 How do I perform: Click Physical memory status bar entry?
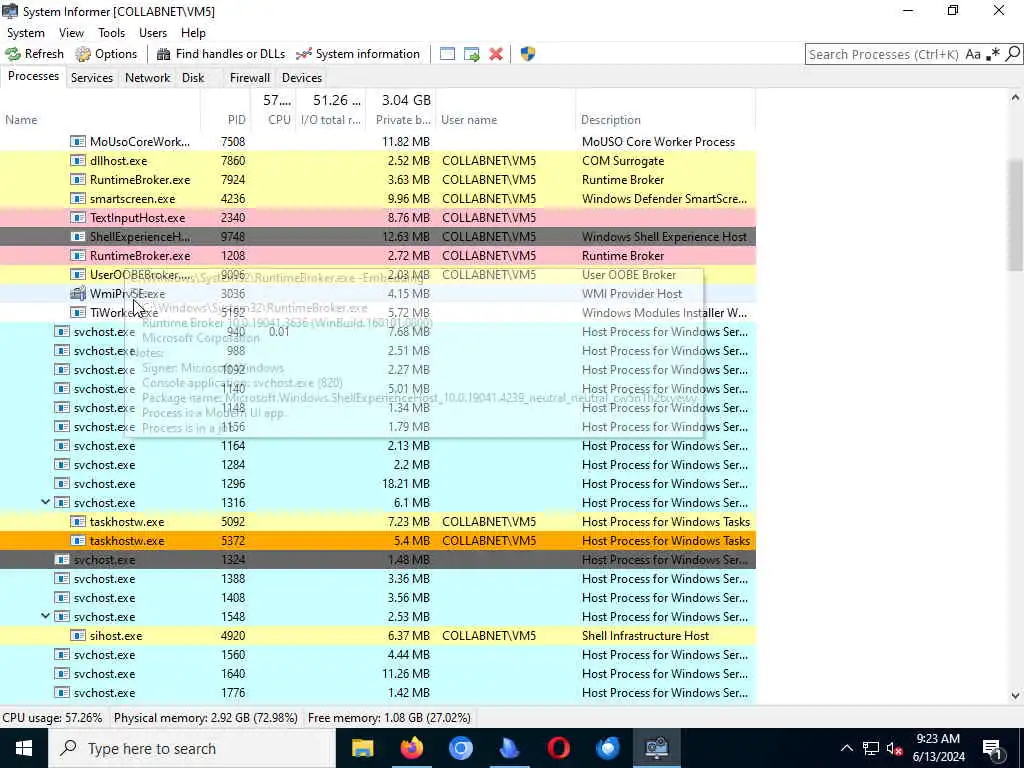[x=206, y=718]
